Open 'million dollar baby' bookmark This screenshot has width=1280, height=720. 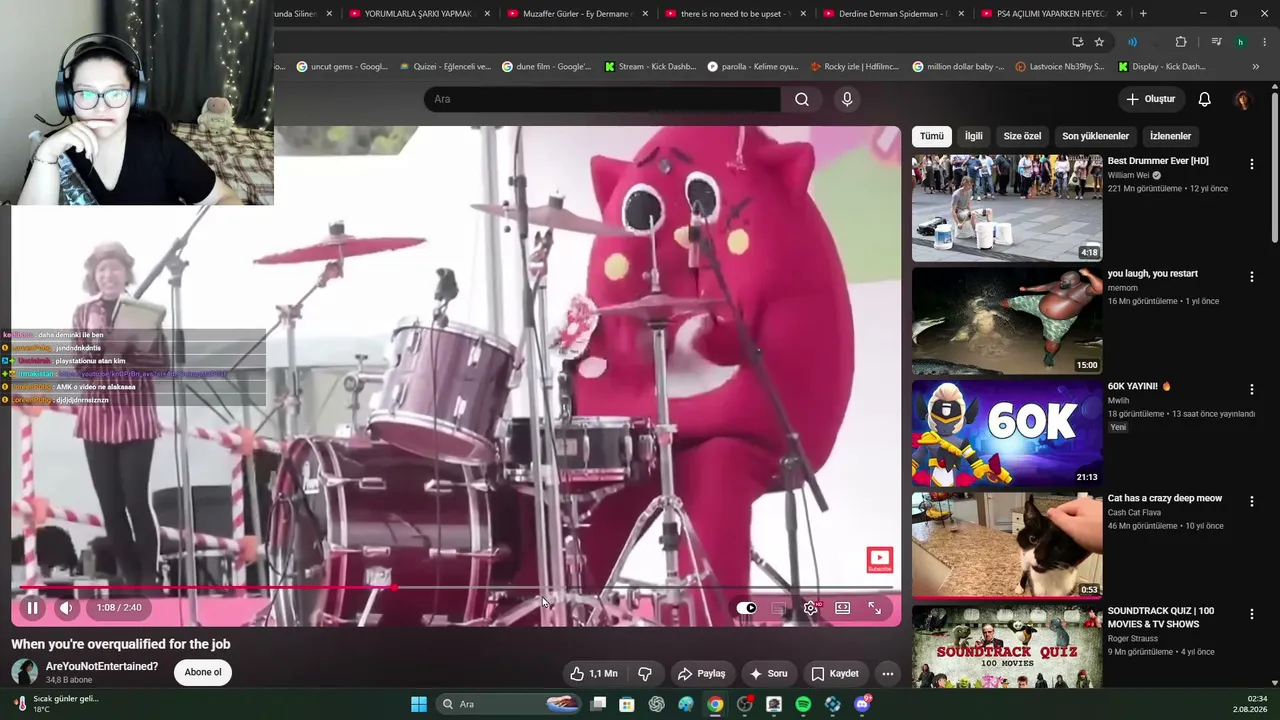pyautogui.click(x=958, y=67)
